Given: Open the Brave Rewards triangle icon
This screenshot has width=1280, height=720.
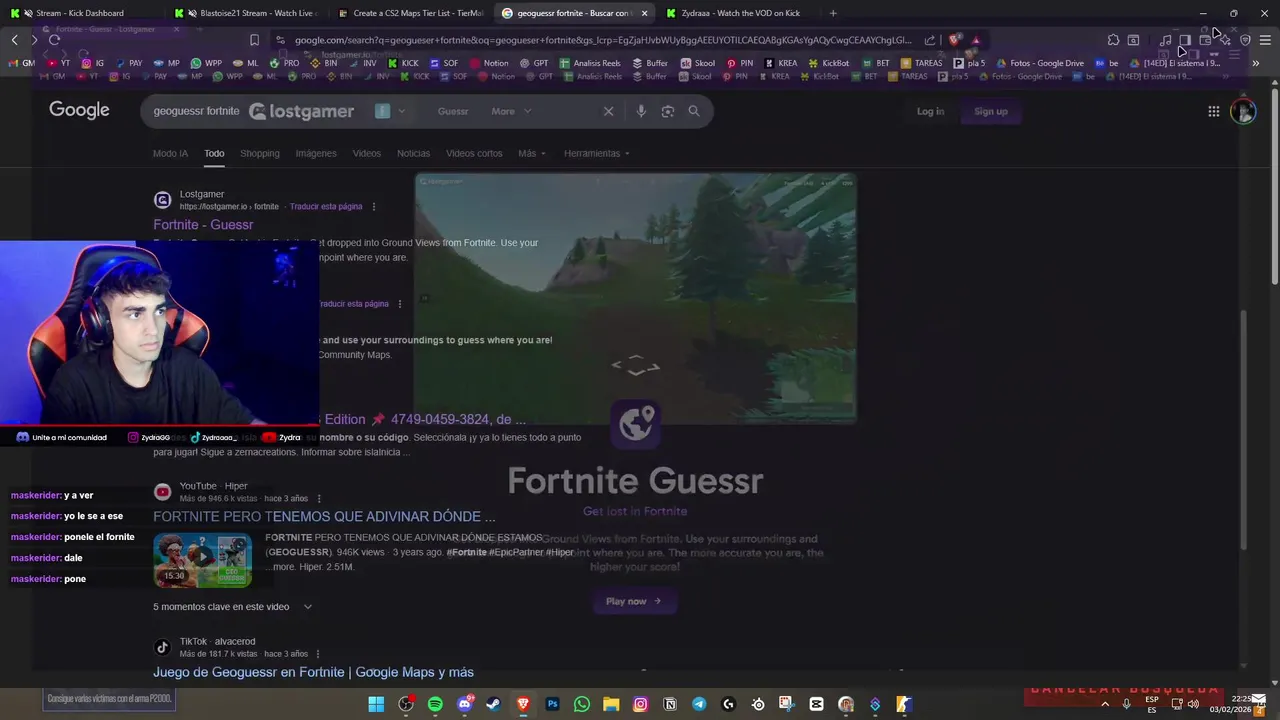Looking at the screenshot, I should [976, 40].
